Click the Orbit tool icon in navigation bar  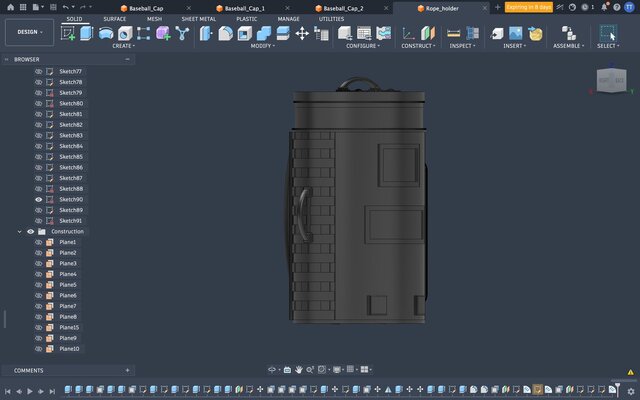click(x=272, y=369)
